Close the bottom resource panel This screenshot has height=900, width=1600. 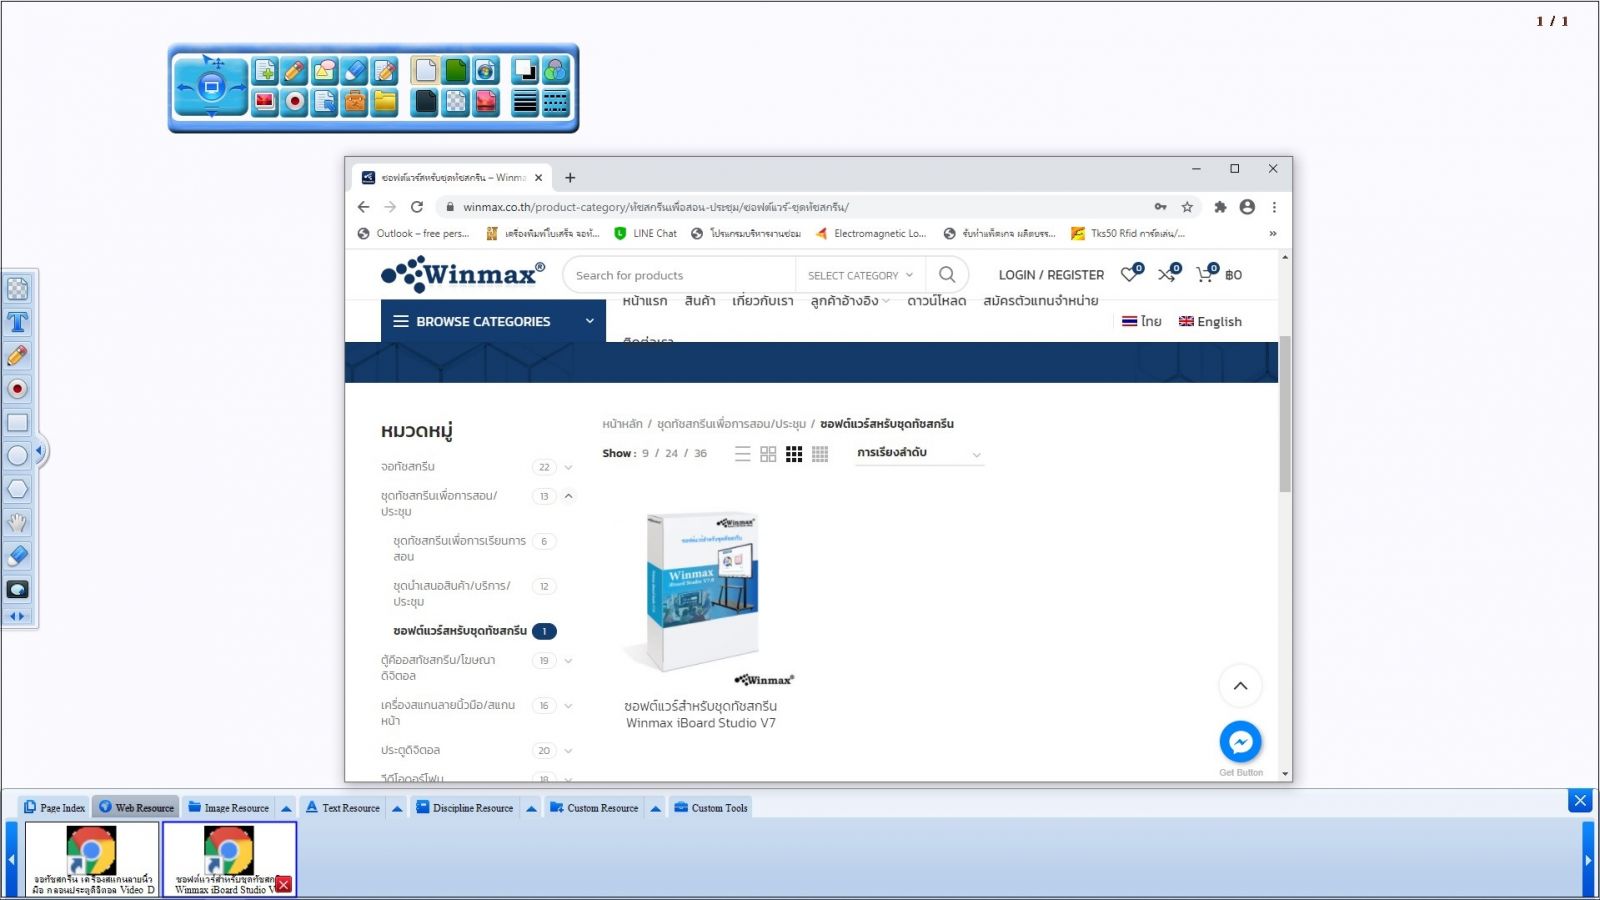1580,800
